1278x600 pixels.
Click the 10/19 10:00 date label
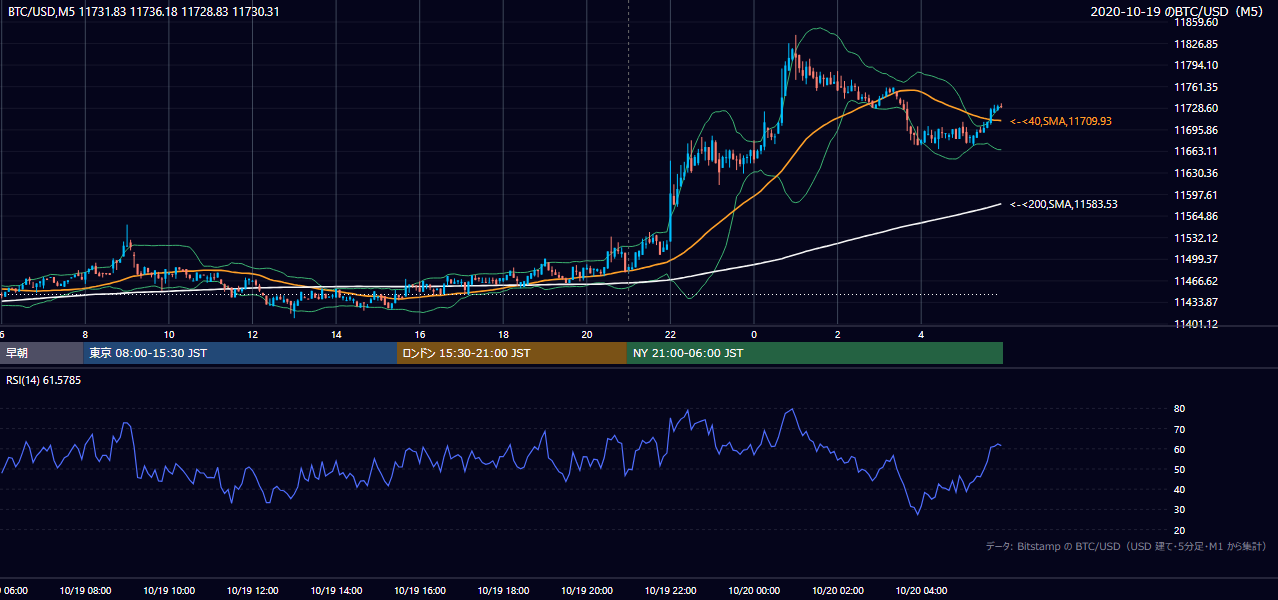tap(169, 591)
